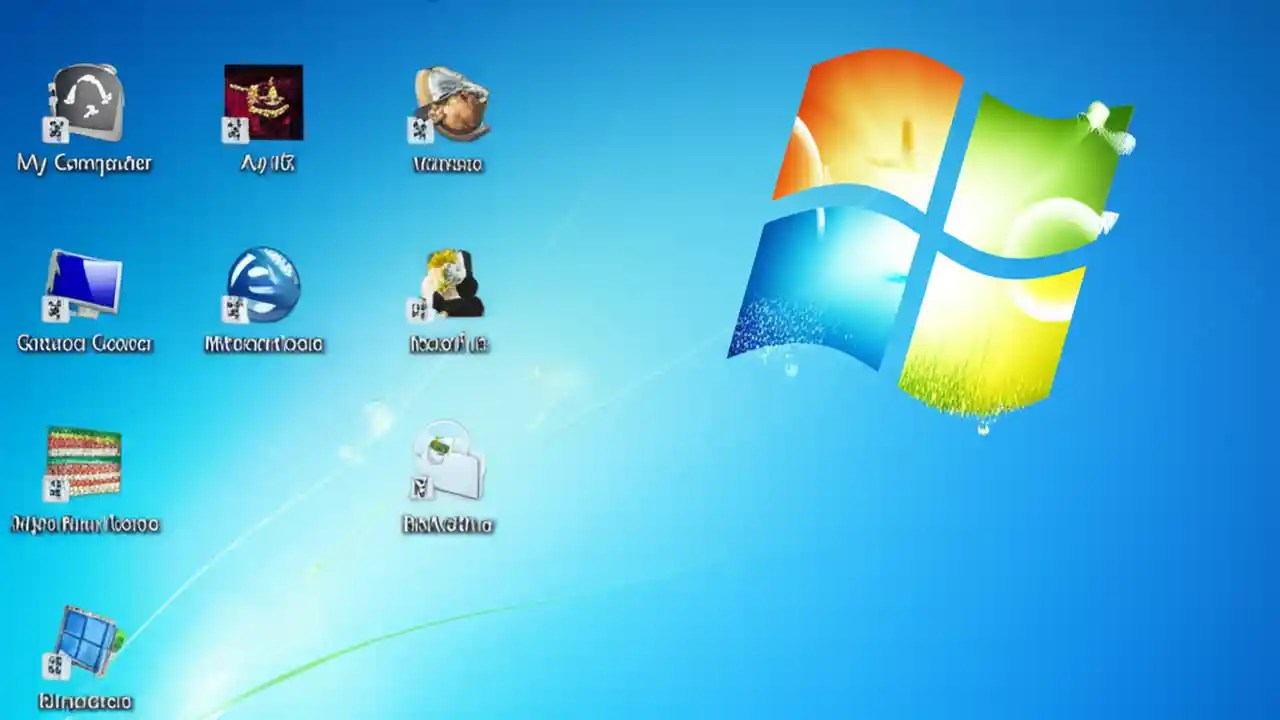
Task: Click the shortcut badge on the helmet icon
Action: (420, 130)
